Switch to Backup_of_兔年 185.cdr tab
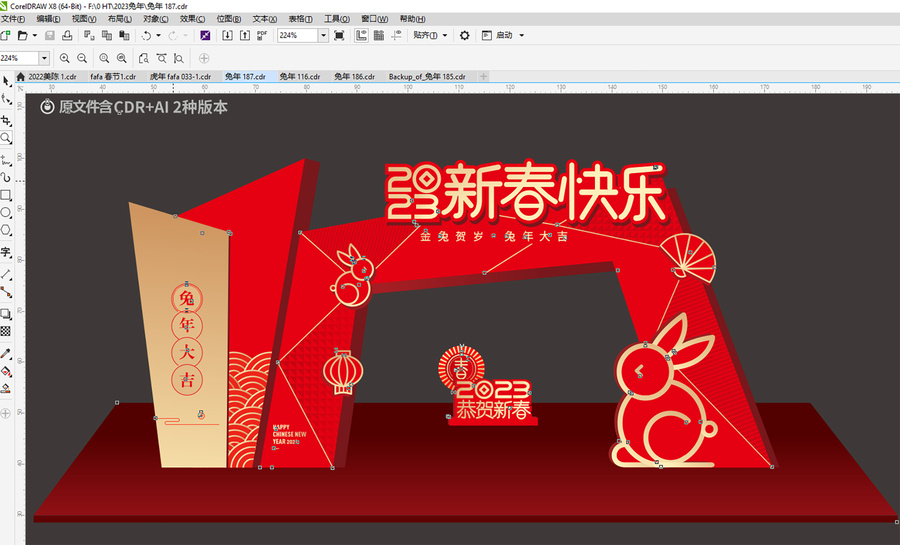Viewport: 900px width, 545px height. coord(427,76)
